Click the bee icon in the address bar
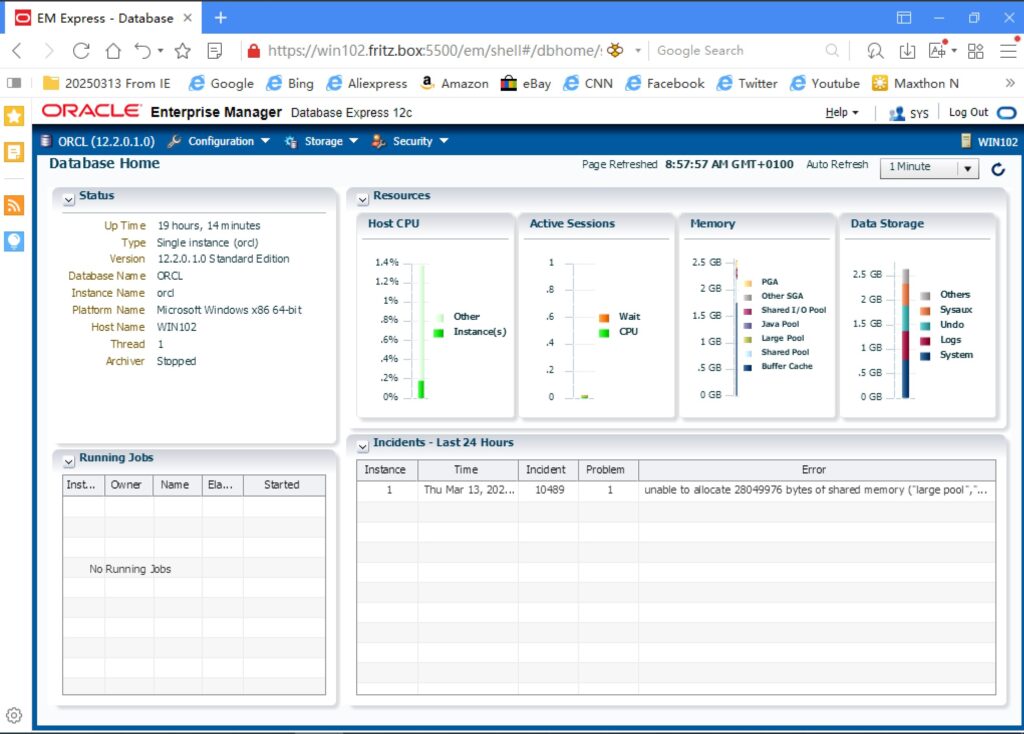 click(615, 50)
